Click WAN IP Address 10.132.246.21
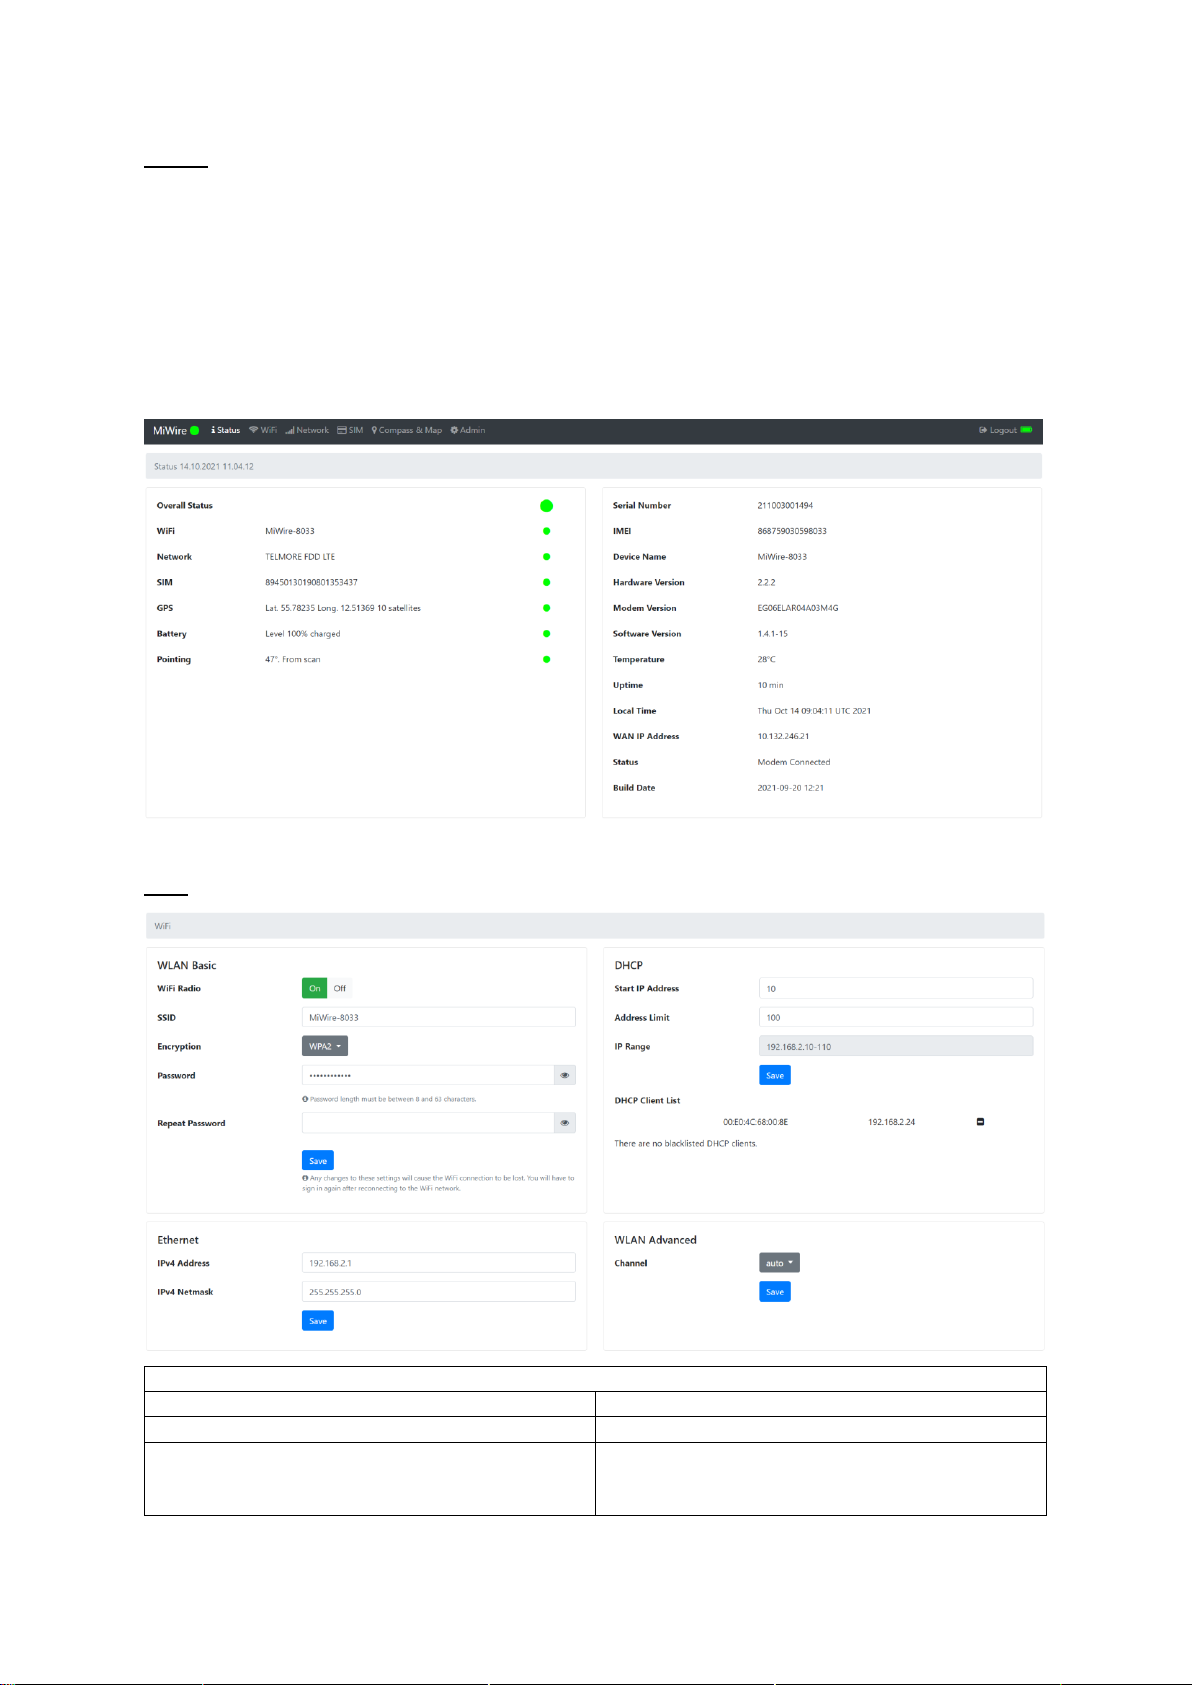1192x1685 pixels. coord(783,736)
